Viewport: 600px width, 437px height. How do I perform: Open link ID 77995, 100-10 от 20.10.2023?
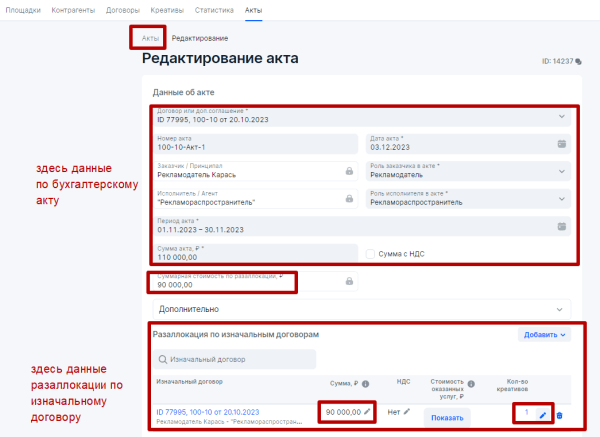pos(208,411)
